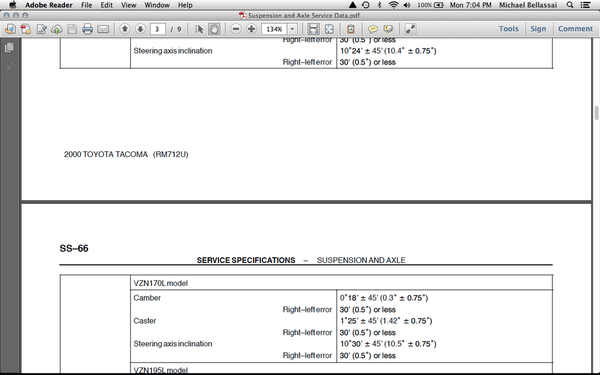This screenshot has height=375, width=600.
Task: Open the page thumbnails side panel
Action: coord(9,47)
